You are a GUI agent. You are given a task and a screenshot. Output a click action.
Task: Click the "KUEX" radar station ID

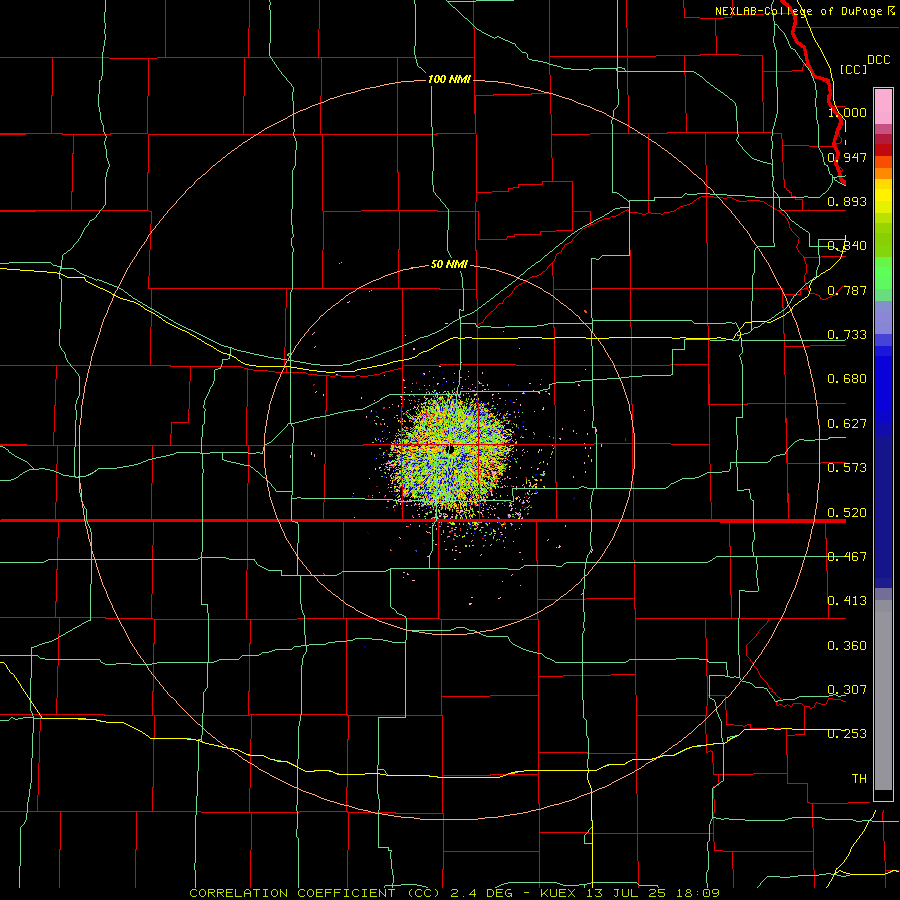(x=560, y=893)
